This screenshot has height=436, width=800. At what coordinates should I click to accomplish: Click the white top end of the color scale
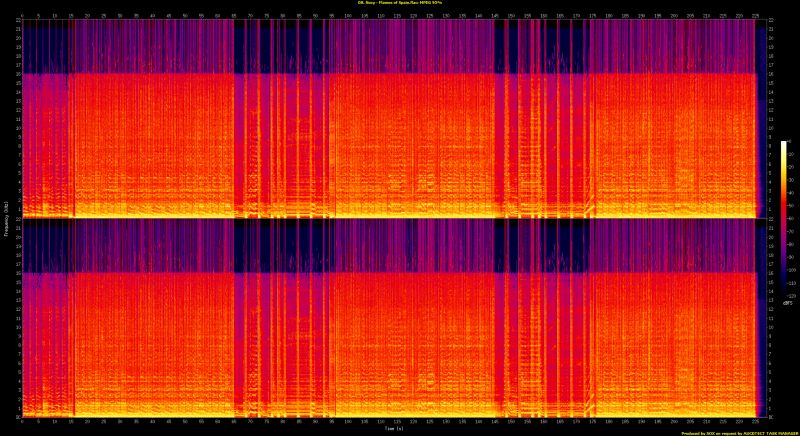pyautogui.click(x=784, y=145)
